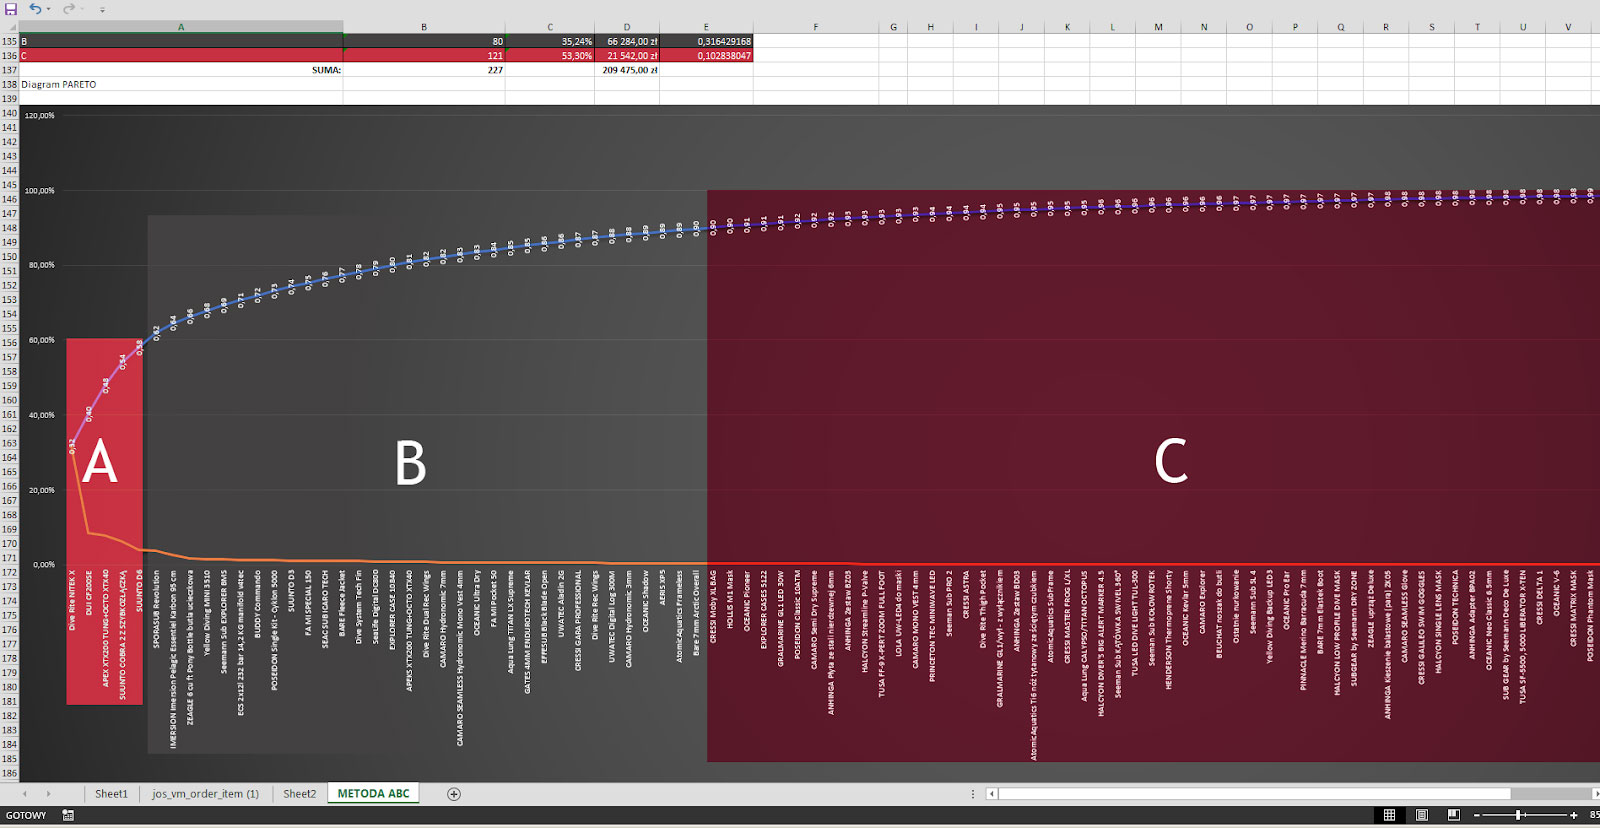Select row 138 header
The width and height of the screenshot is (1600, 828).
[x=10, y=84]
